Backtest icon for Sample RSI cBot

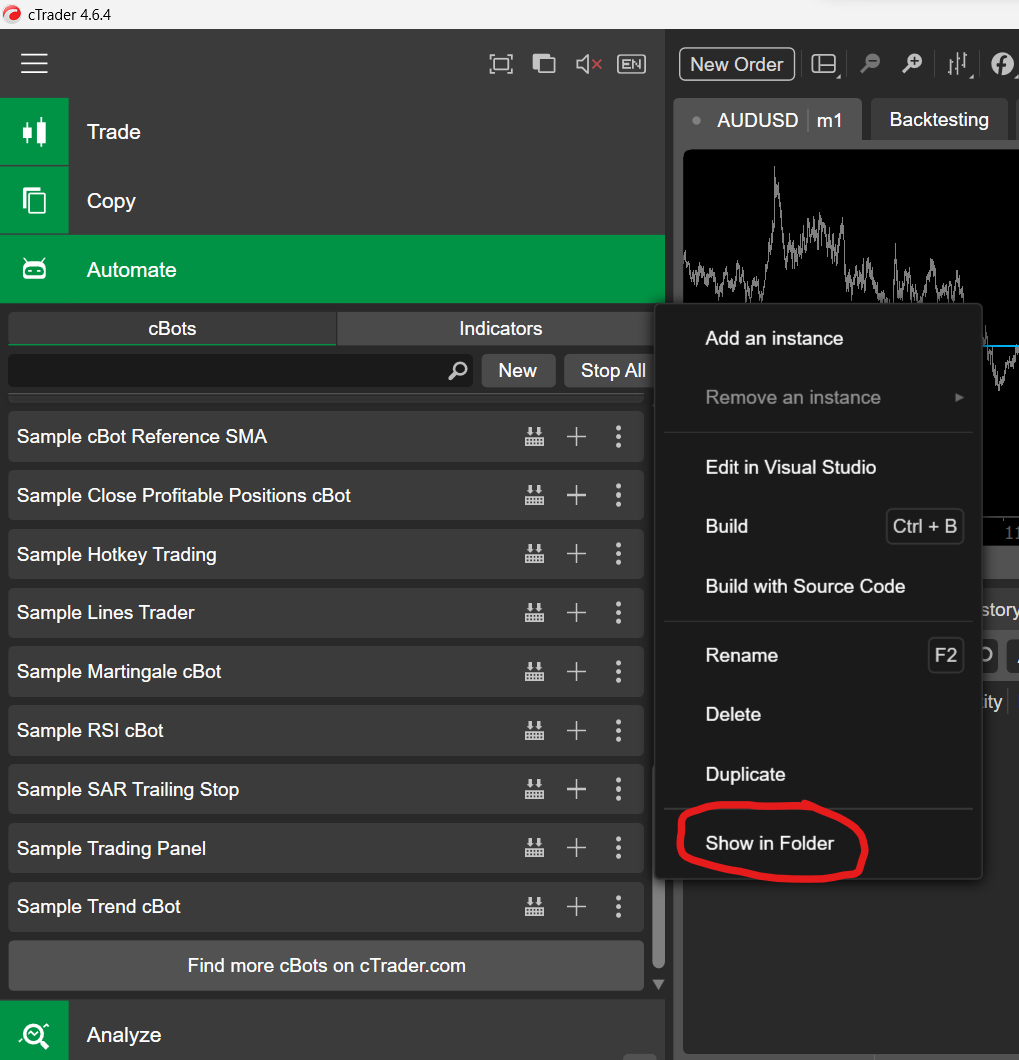534,730
